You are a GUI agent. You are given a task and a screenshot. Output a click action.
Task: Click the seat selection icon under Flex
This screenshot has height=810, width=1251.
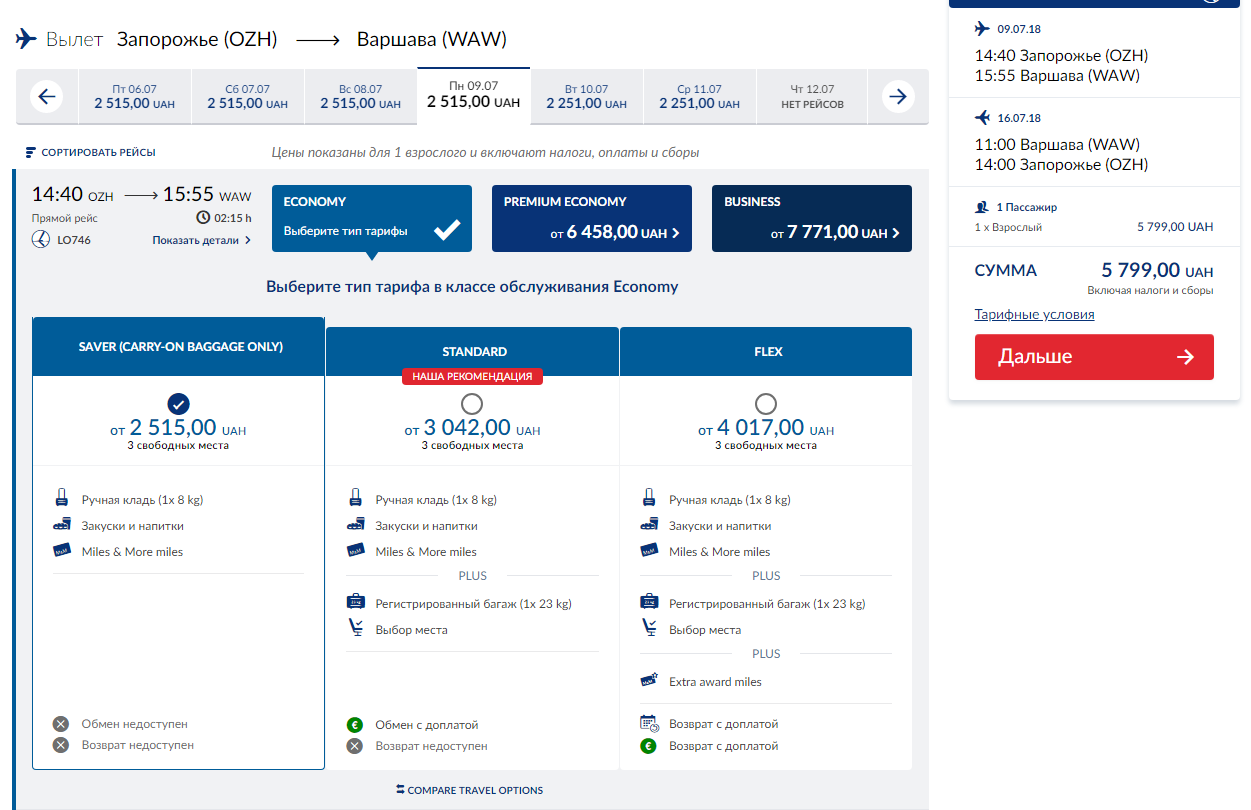(x=649, y=629)
